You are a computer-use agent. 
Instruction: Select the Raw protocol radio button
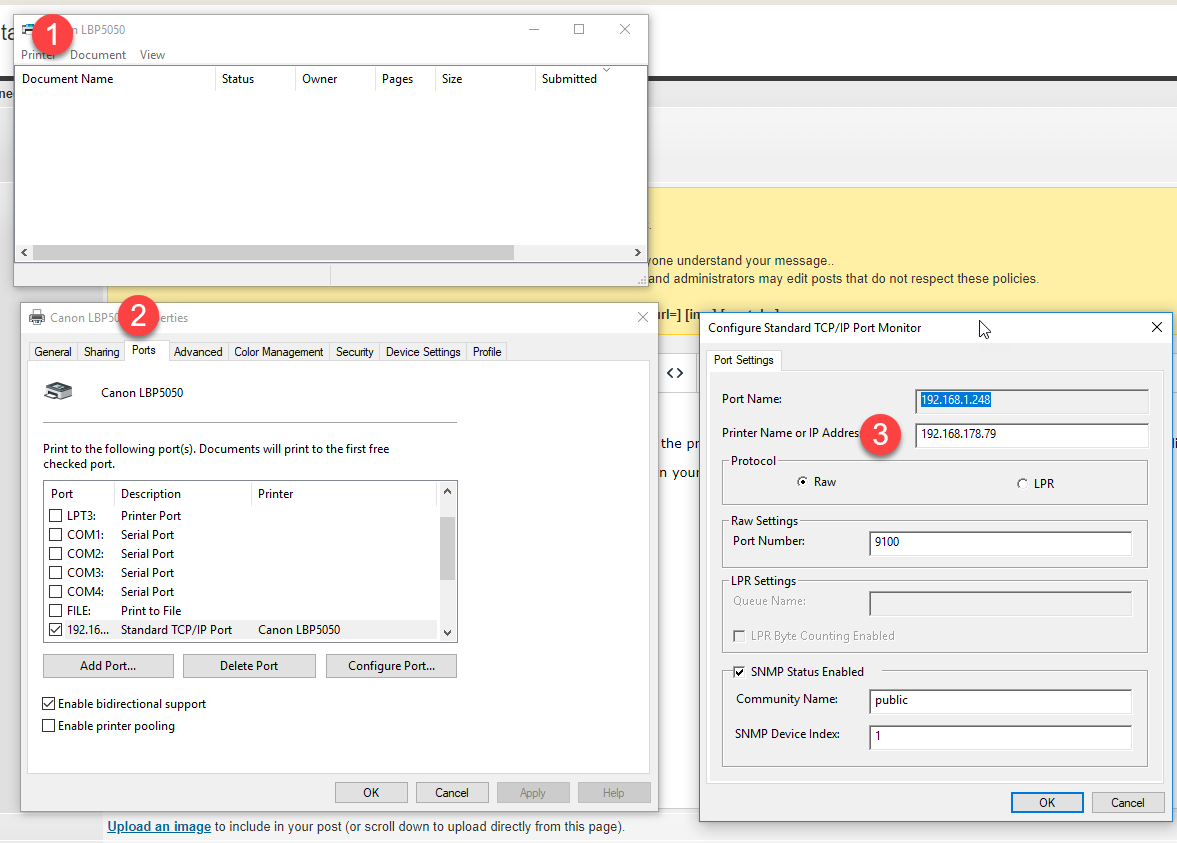(x=802, y=482)
